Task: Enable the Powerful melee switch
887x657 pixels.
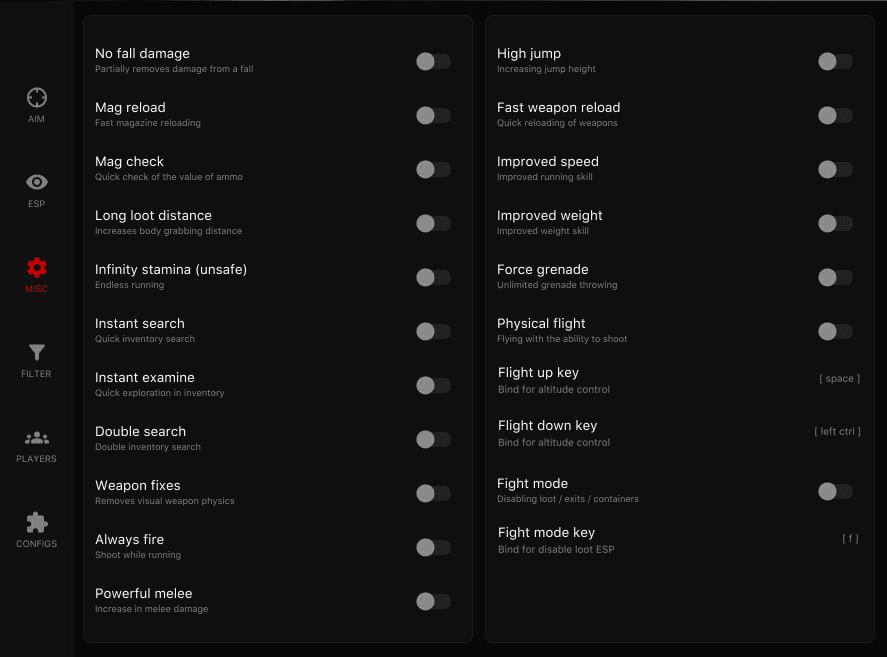Action: [433, 601]
